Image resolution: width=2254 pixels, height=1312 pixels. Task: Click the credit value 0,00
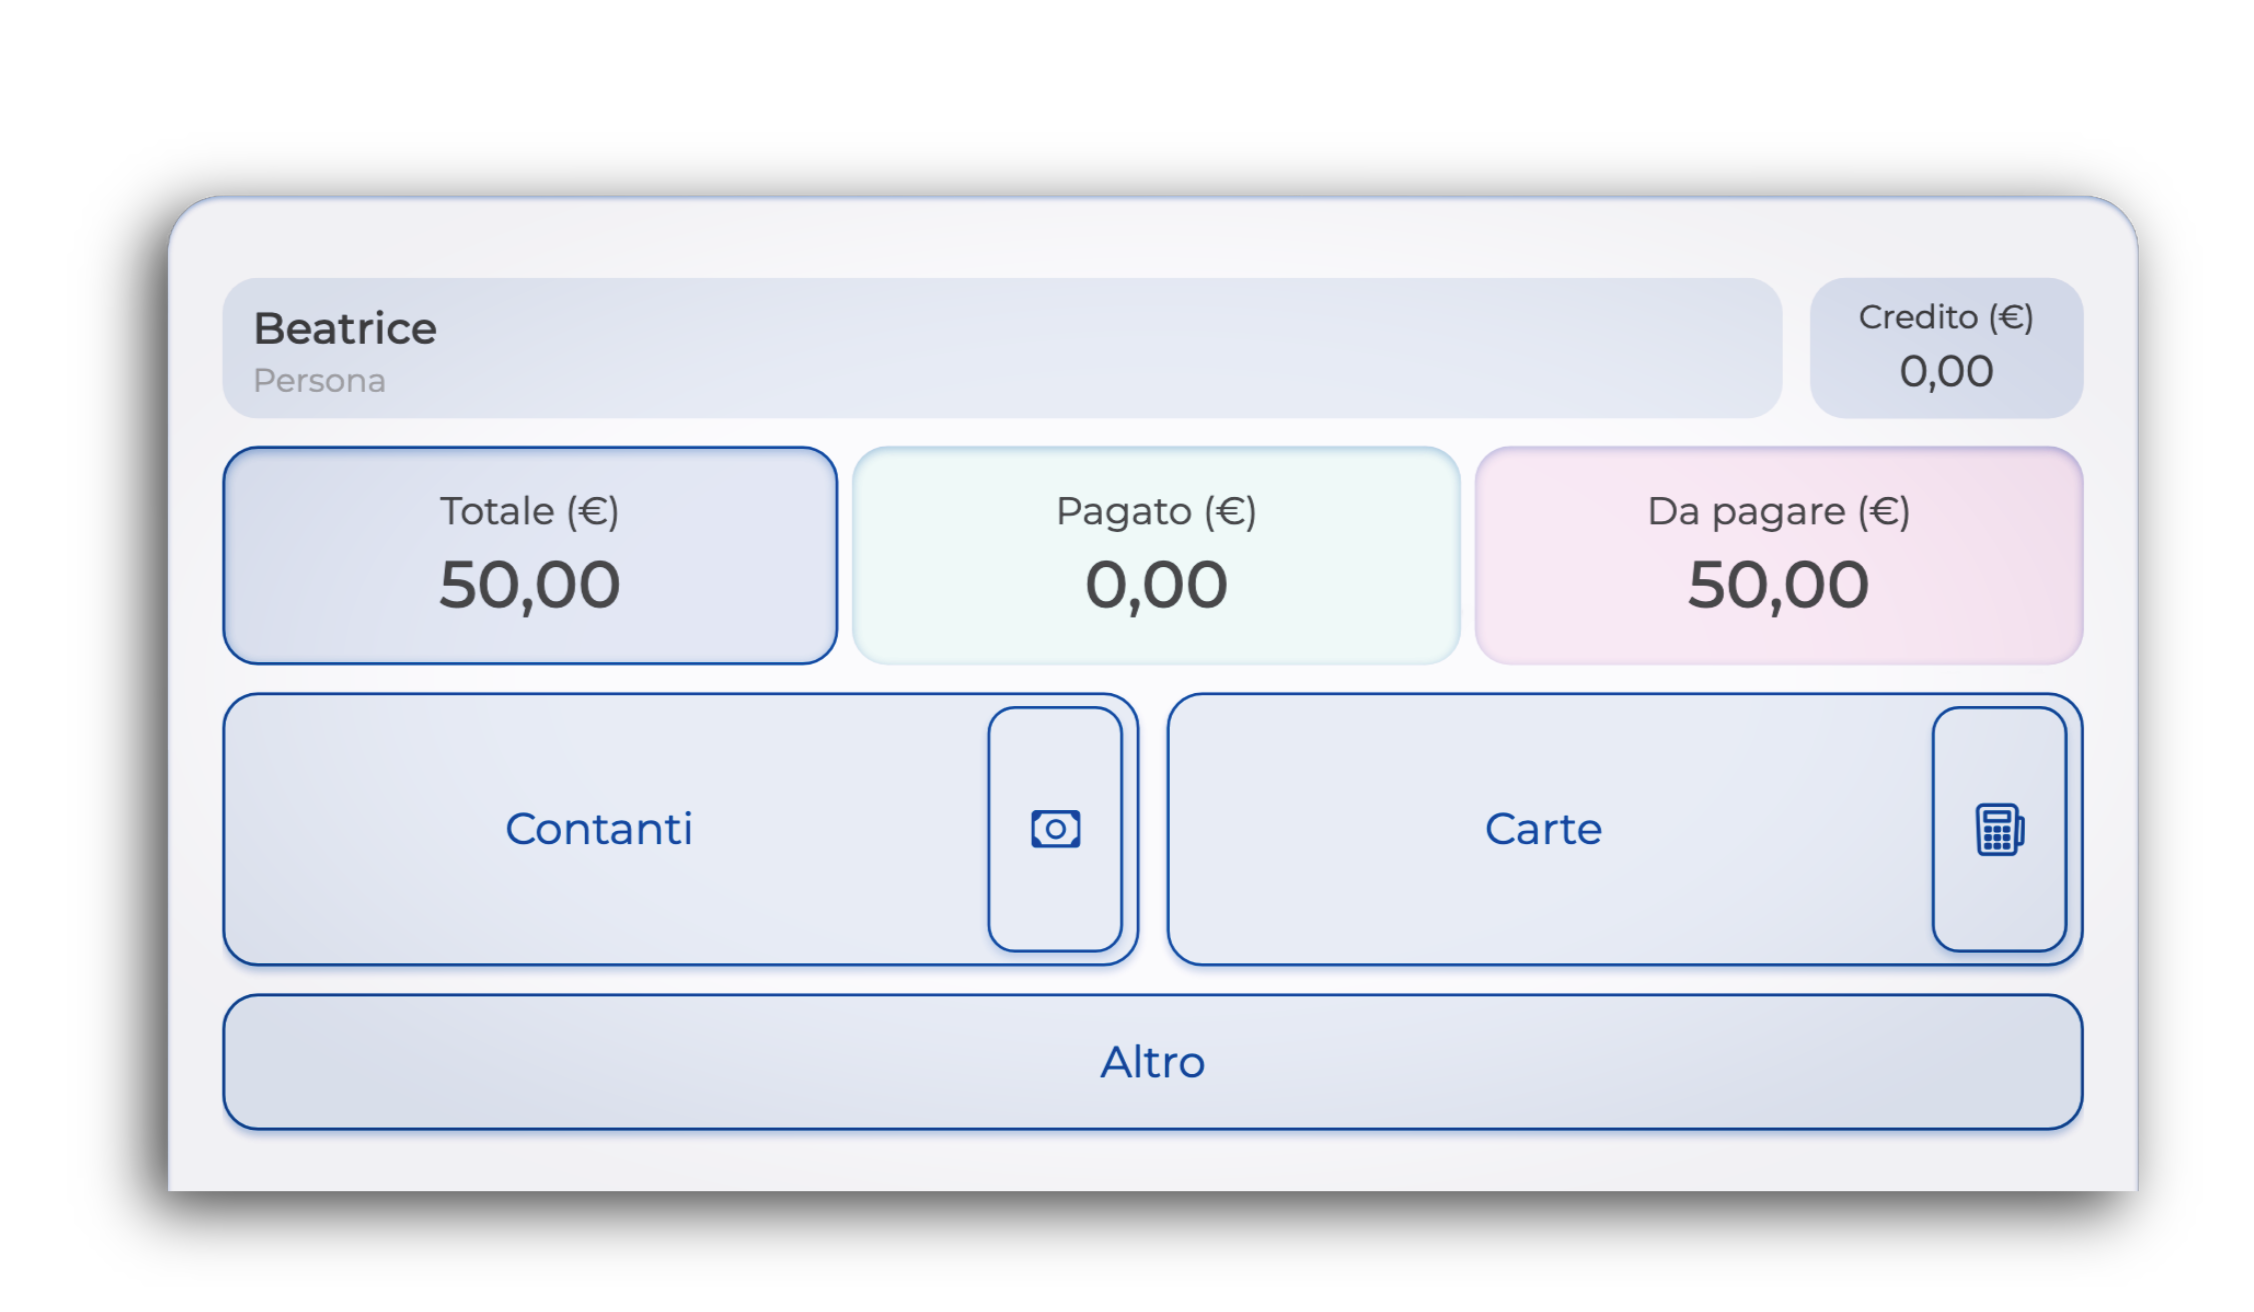(x=1945, y=372)
